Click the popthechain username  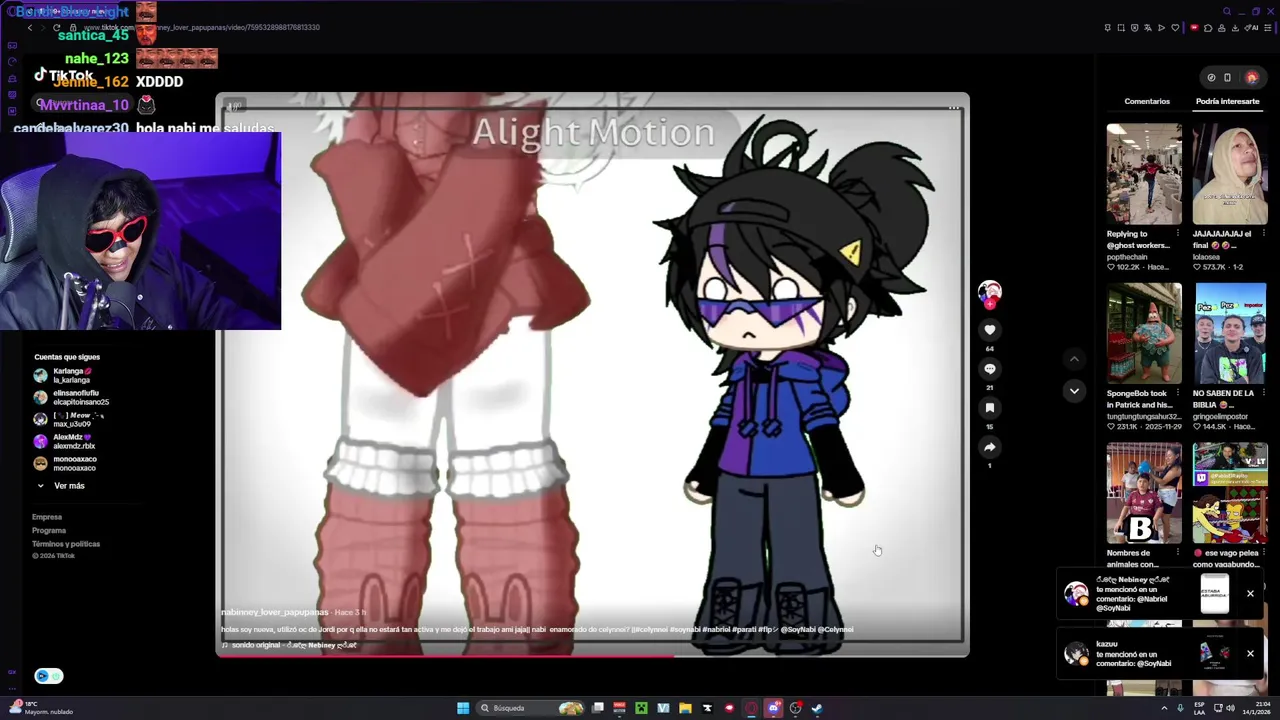click(1128, 257)
